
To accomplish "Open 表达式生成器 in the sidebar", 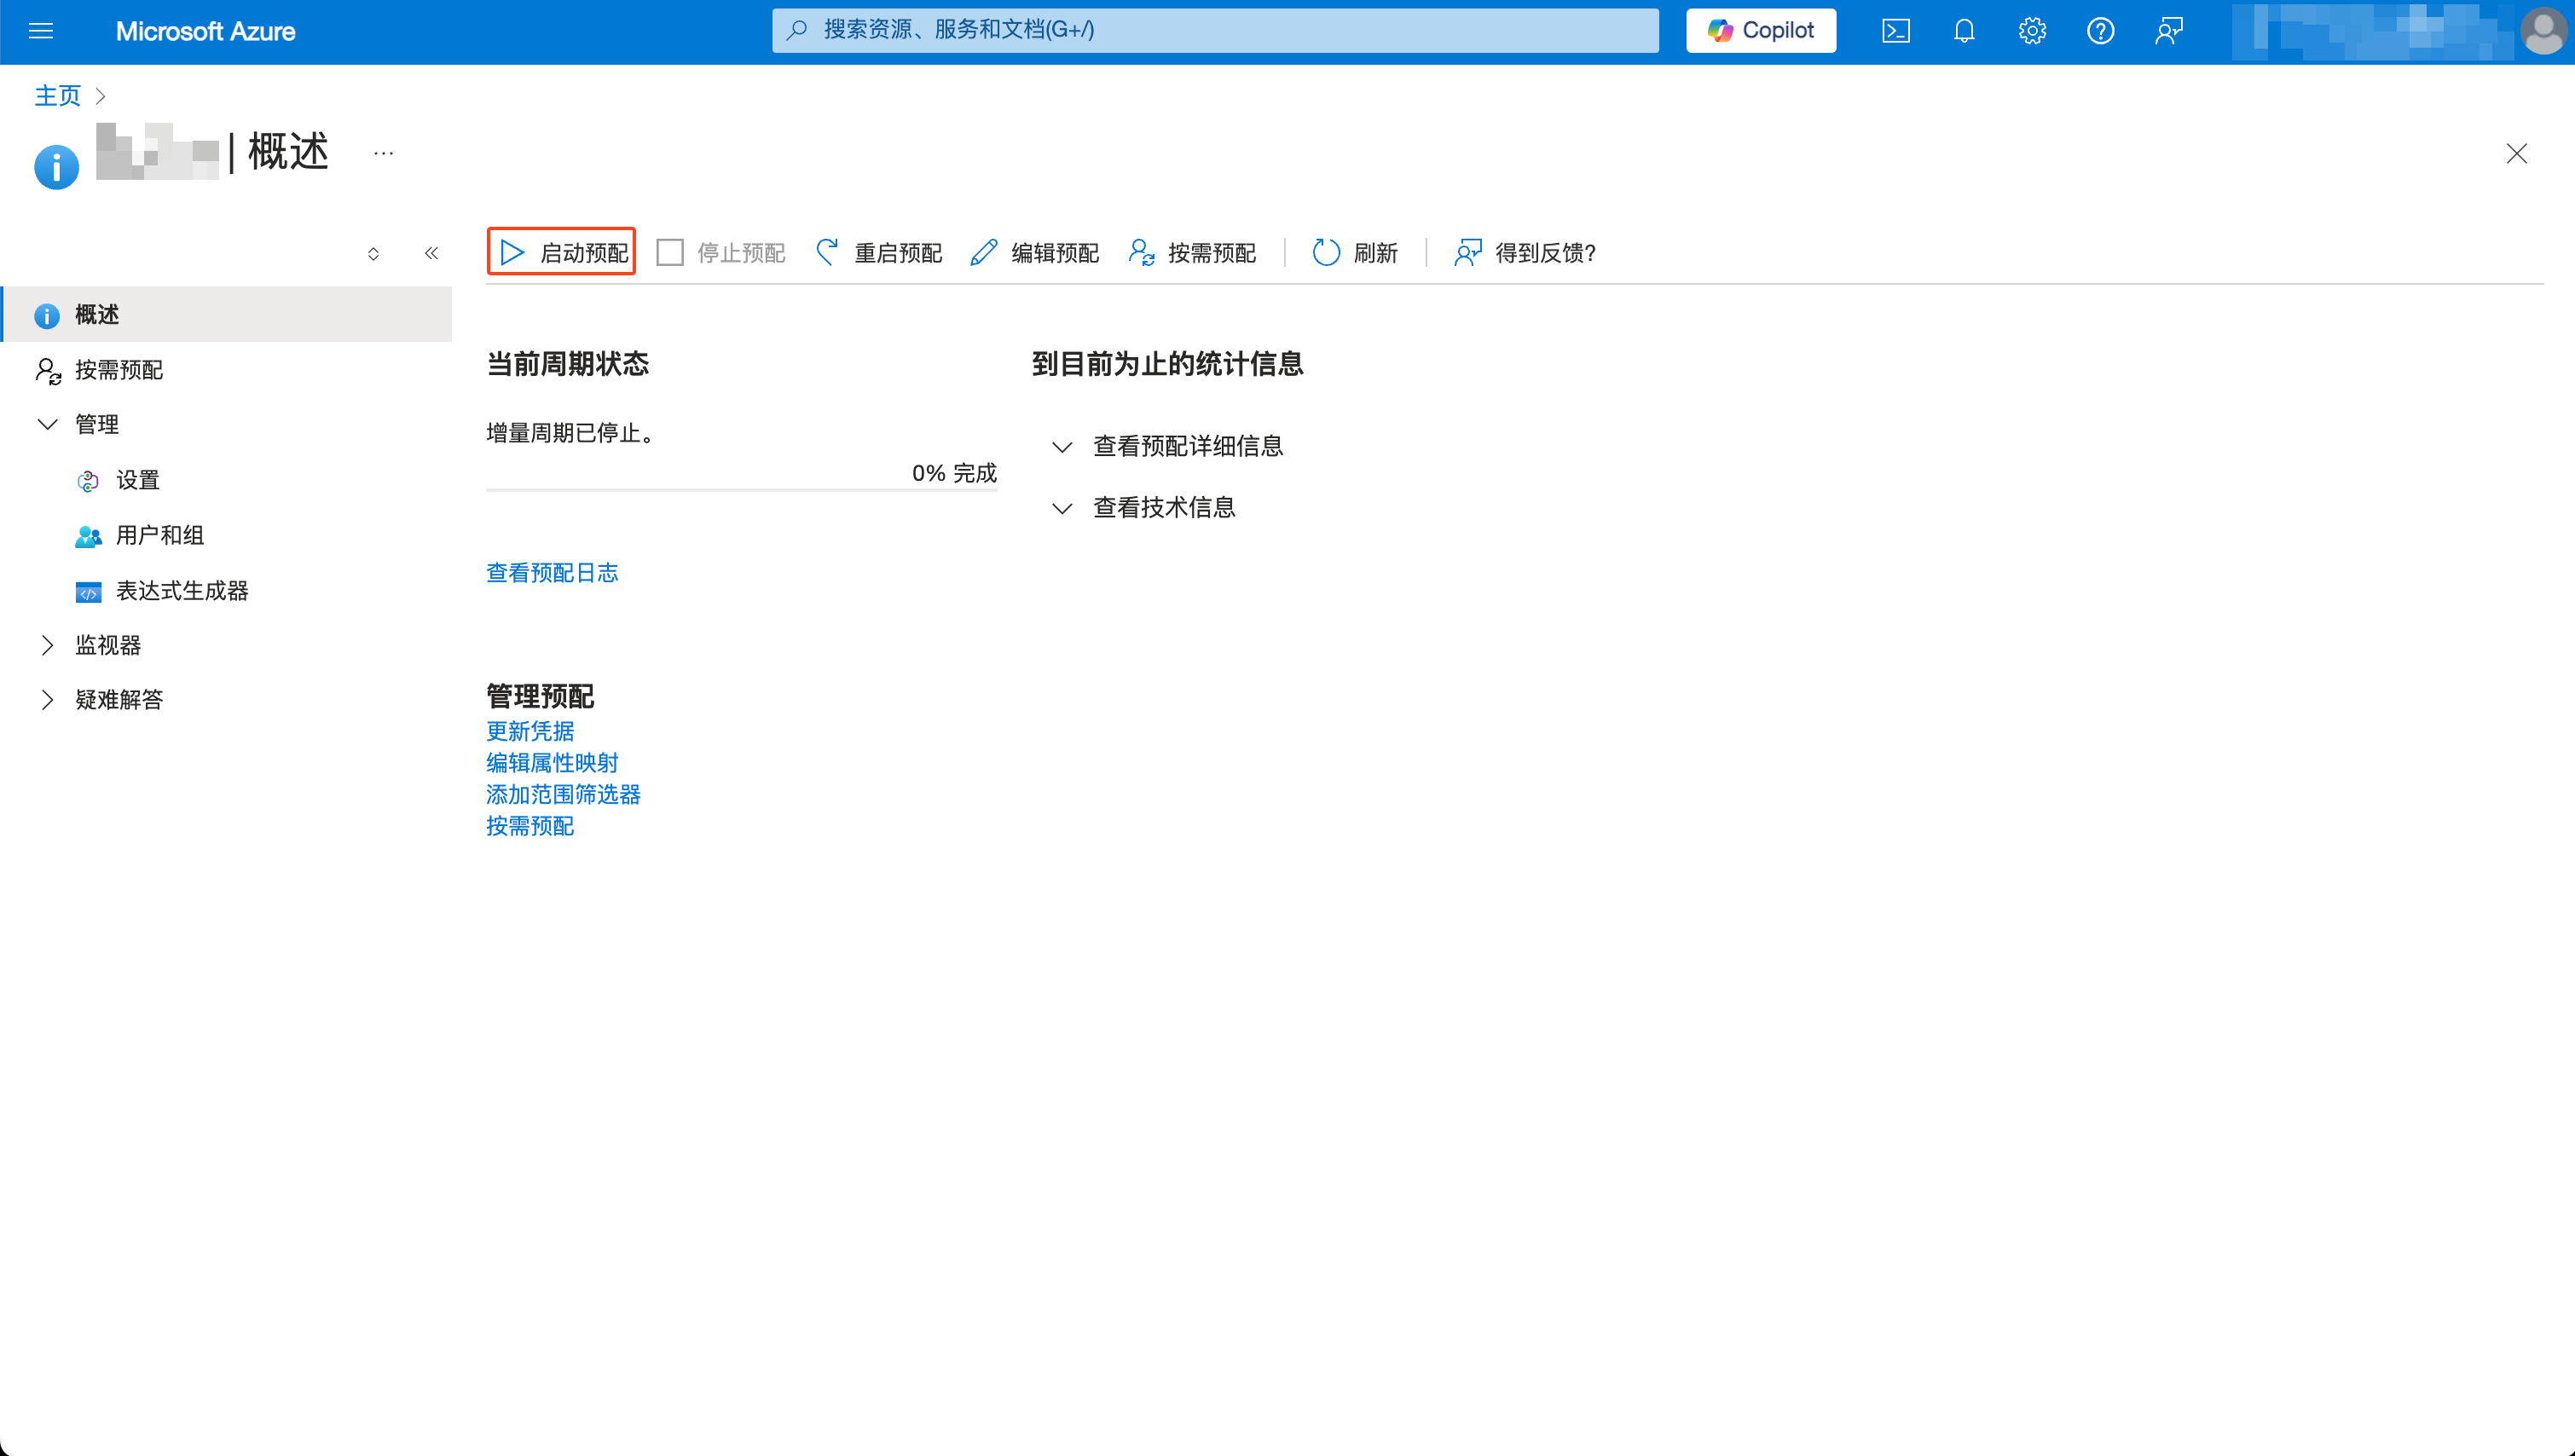I will pos(182,590).
